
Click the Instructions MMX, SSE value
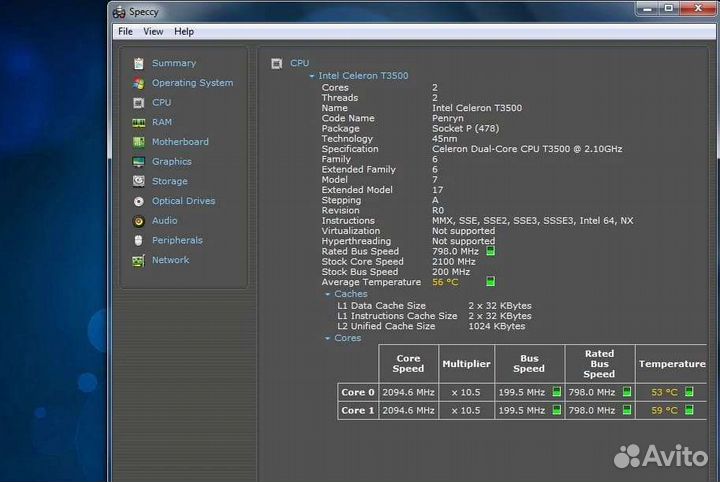(x=533, y=221)
